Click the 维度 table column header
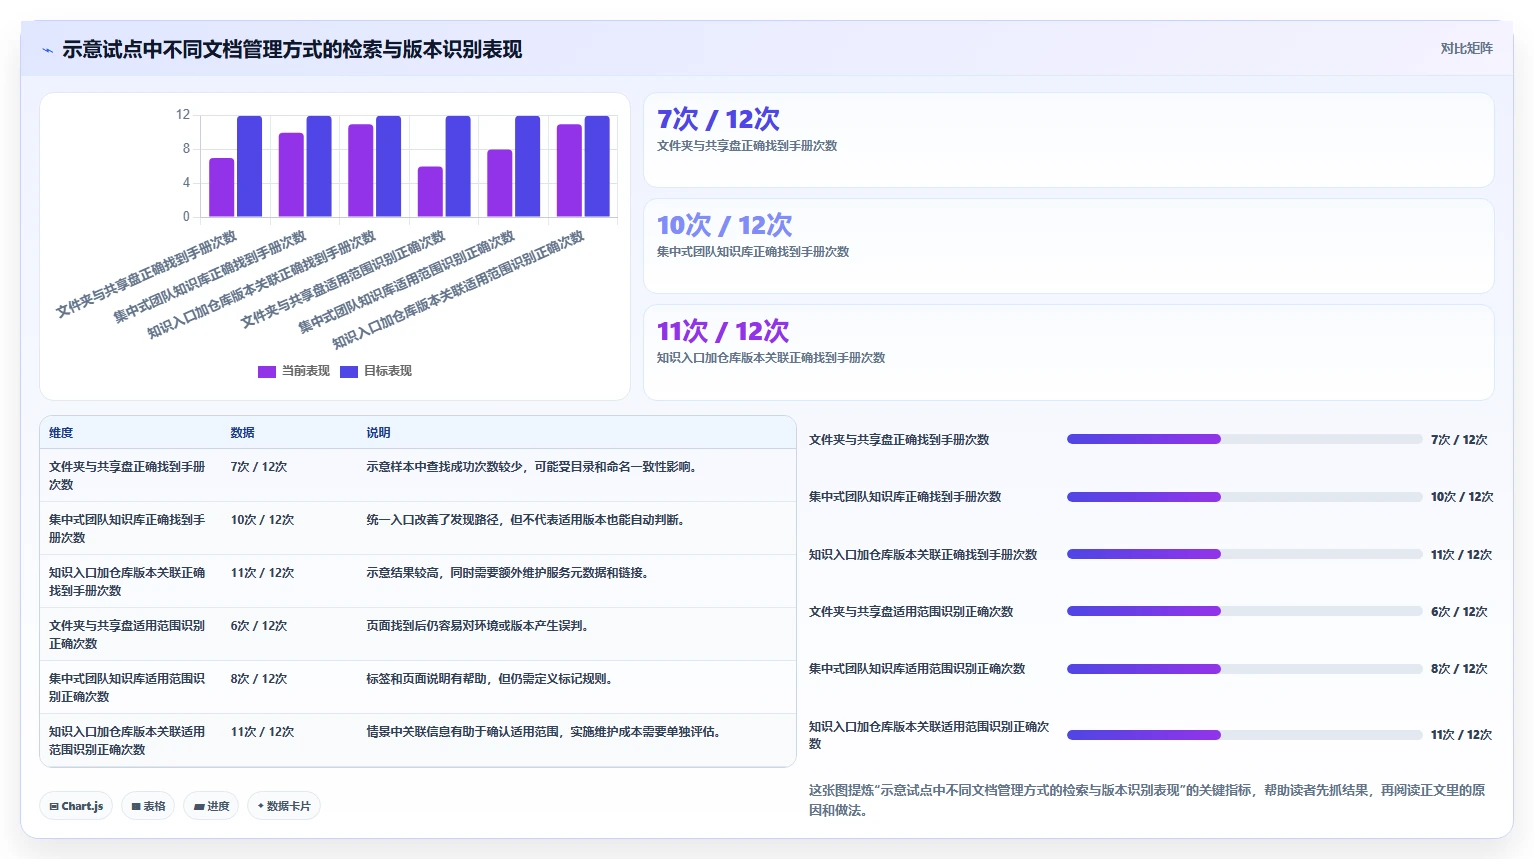Screen dimensions: 1534x859 pyautogui.click(x=61, y=433)
